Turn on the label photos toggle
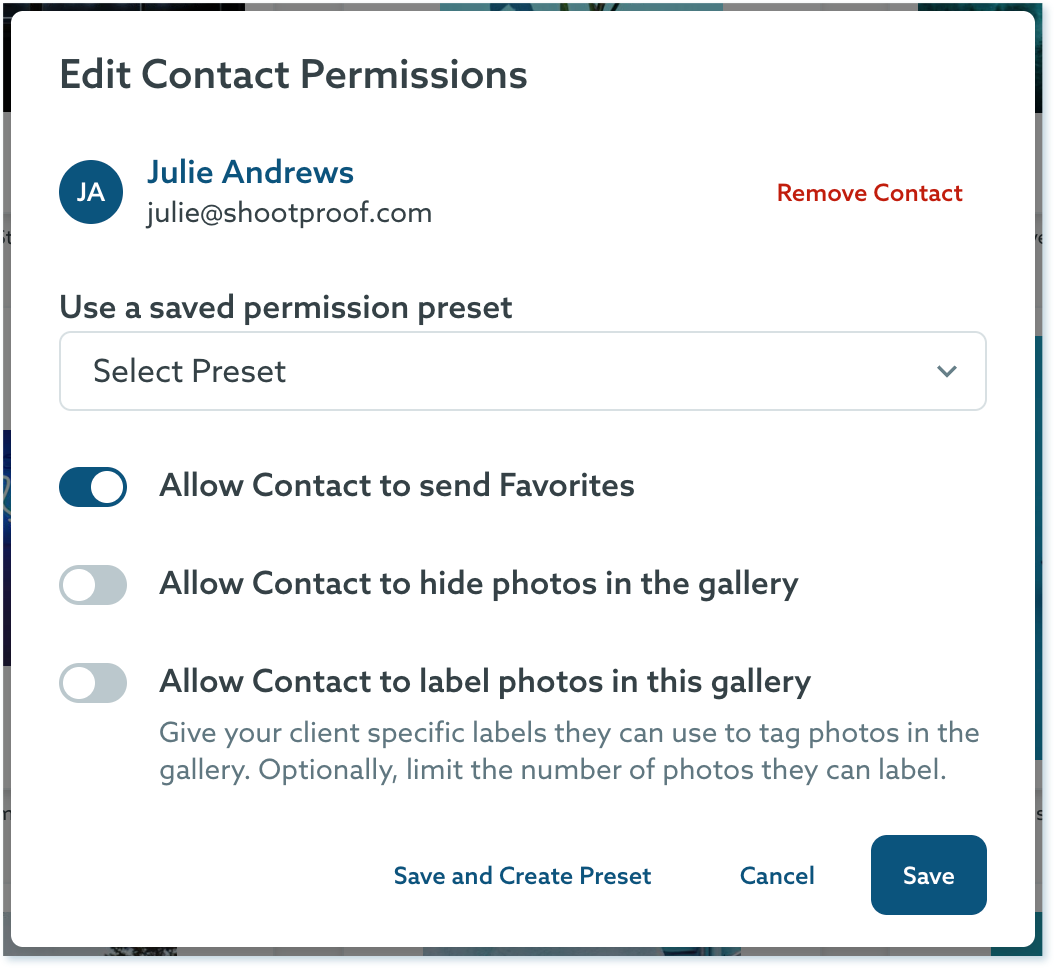The height and width of the screenshot is (968, 1054). pyautogui.click(x=93, y=683)
